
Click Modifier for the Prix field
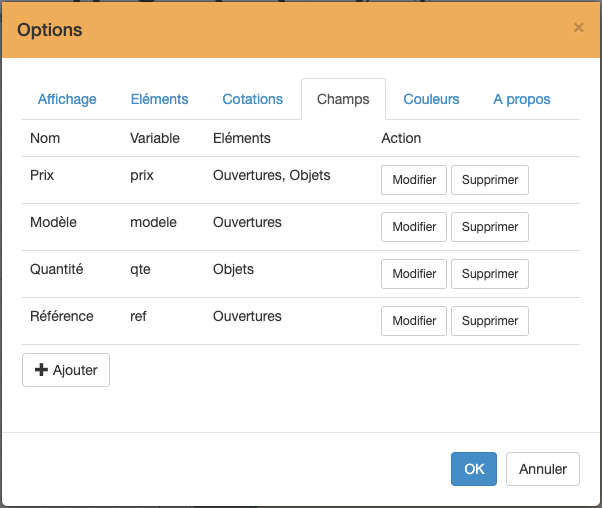(414, 180)
